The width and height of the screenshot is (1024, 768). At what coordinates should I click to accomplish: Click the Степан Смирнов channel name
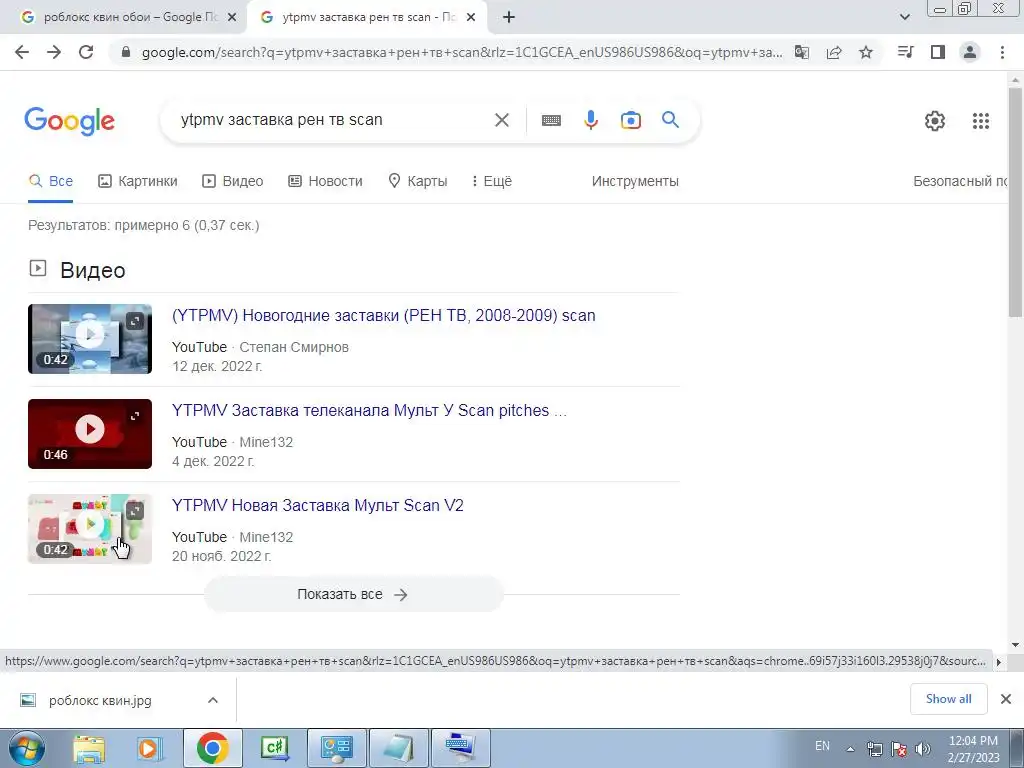[294, 347]
